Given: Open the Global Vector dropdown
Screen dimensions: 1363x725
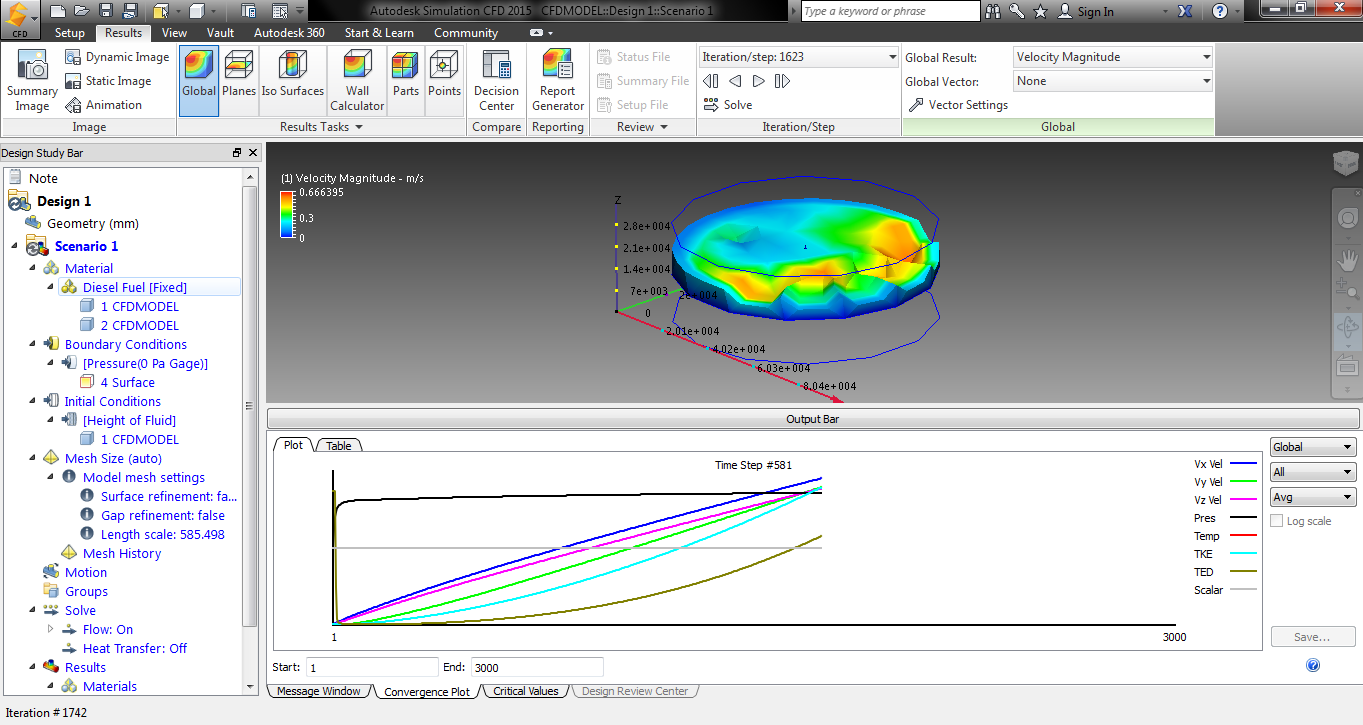Looking at the screenshot, I should pyautogui.click(x=1111, y=81).
